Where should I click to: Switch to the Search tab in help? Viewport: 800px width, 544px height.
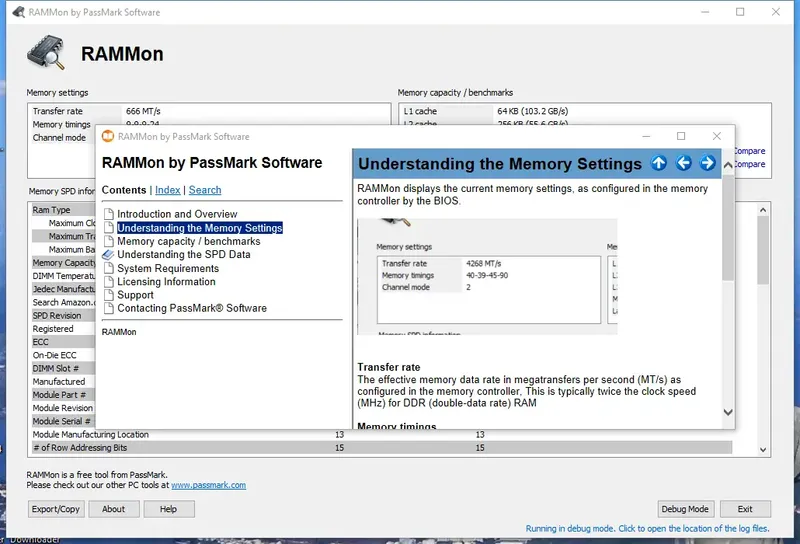pyautogui.click(x=205, y=190)
